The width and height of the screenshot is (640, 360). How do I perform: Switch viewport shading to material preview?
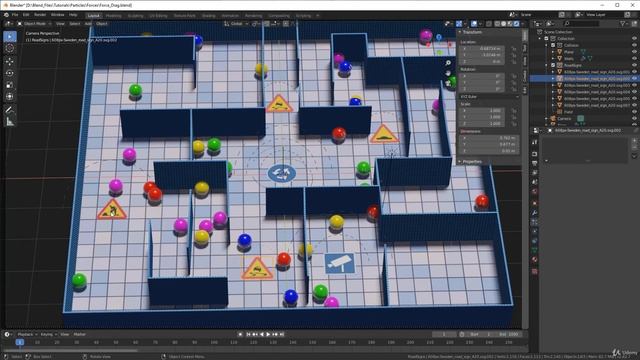pyautogui.click(x=510, y=24)
